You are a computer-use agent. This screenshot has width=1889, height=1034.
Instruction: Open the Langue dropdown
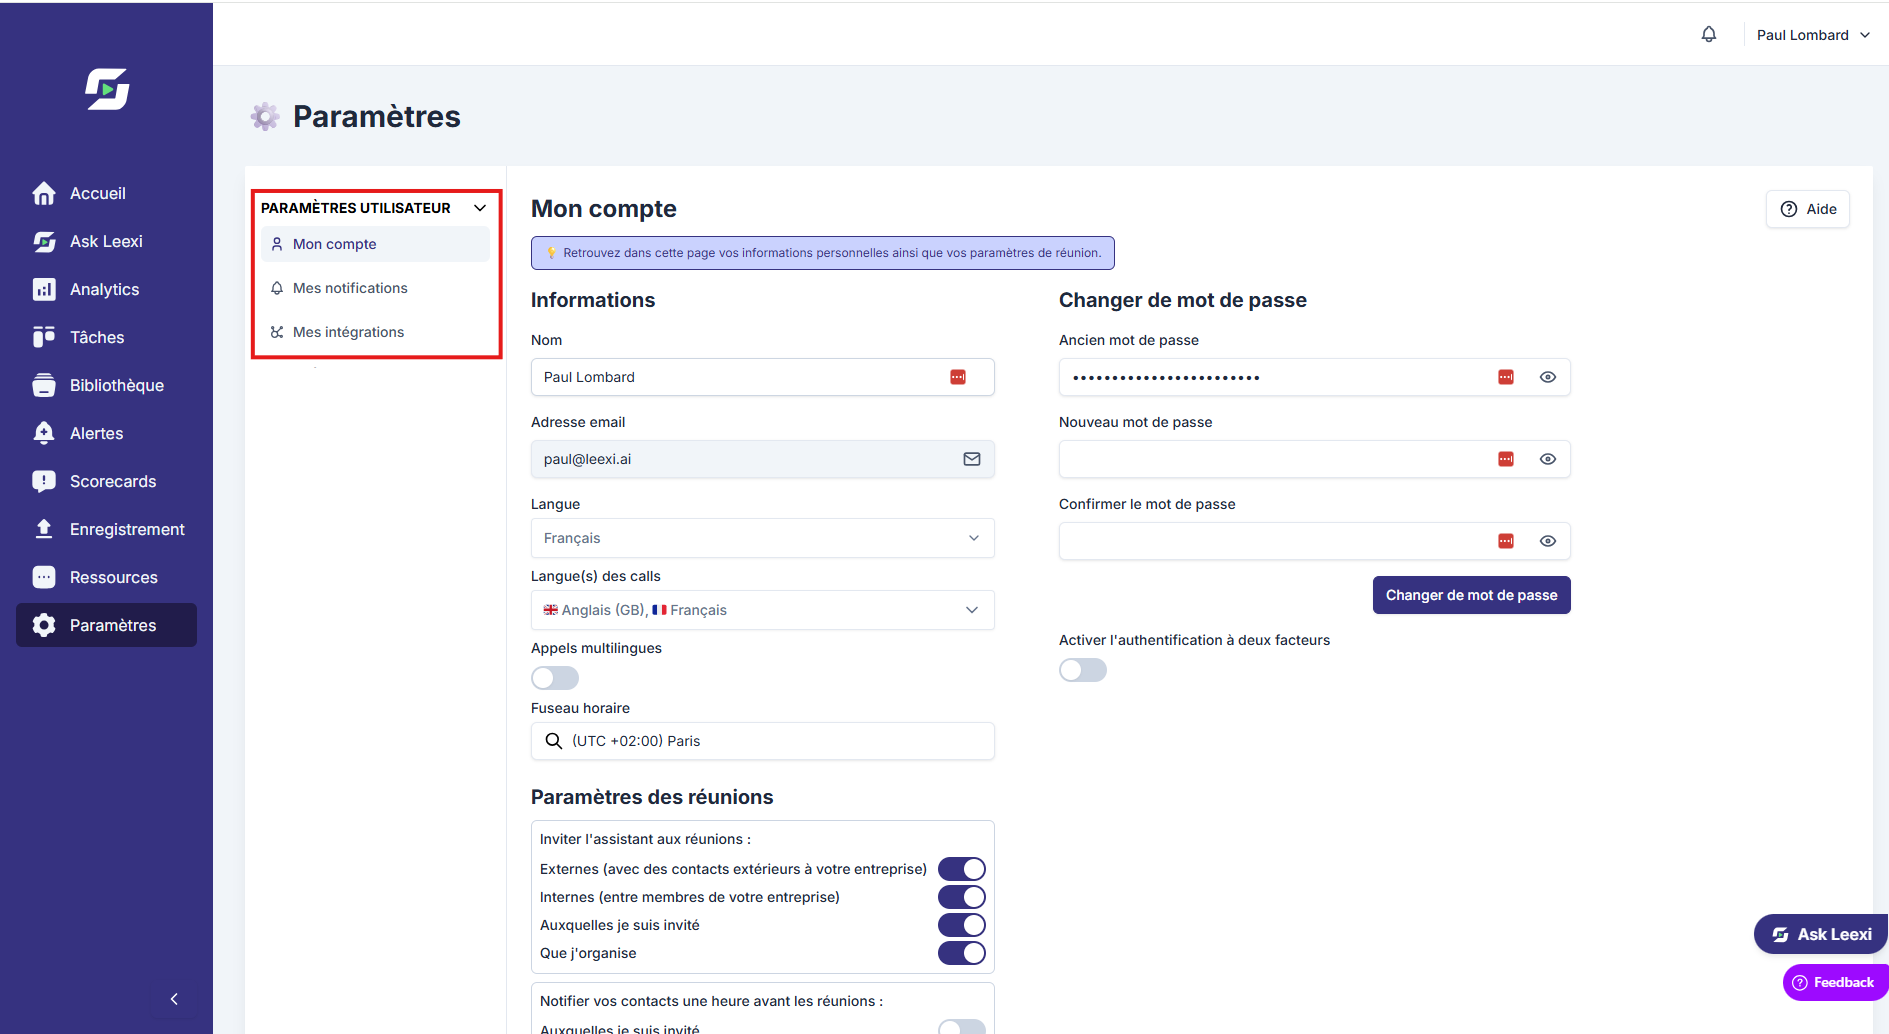coord(763,538)
